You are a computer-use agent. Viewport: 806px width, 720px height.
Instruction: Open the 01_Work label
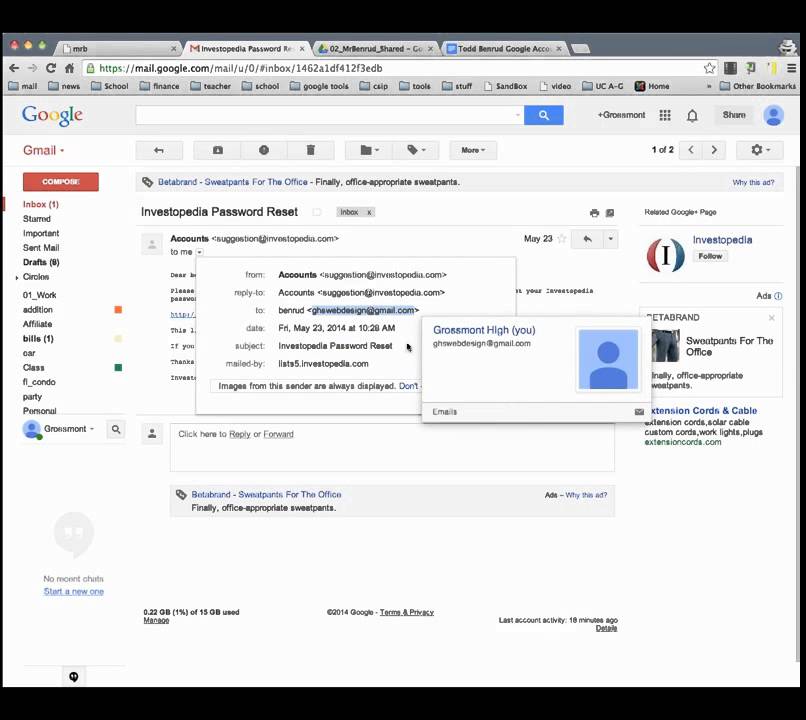tap(39, 295)
